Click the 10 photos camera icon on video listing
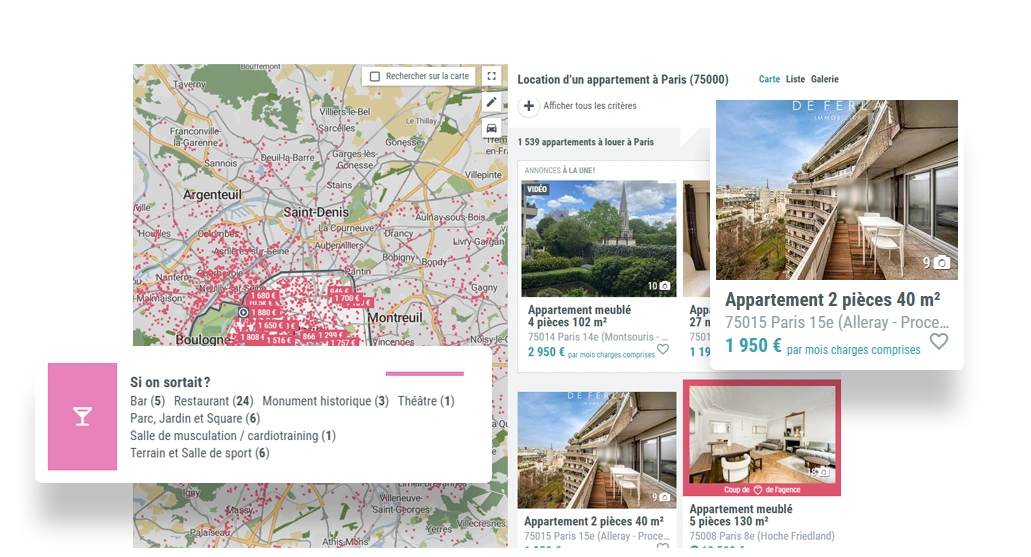Screen dimensions: 1031x557 [x=665, y=286]
